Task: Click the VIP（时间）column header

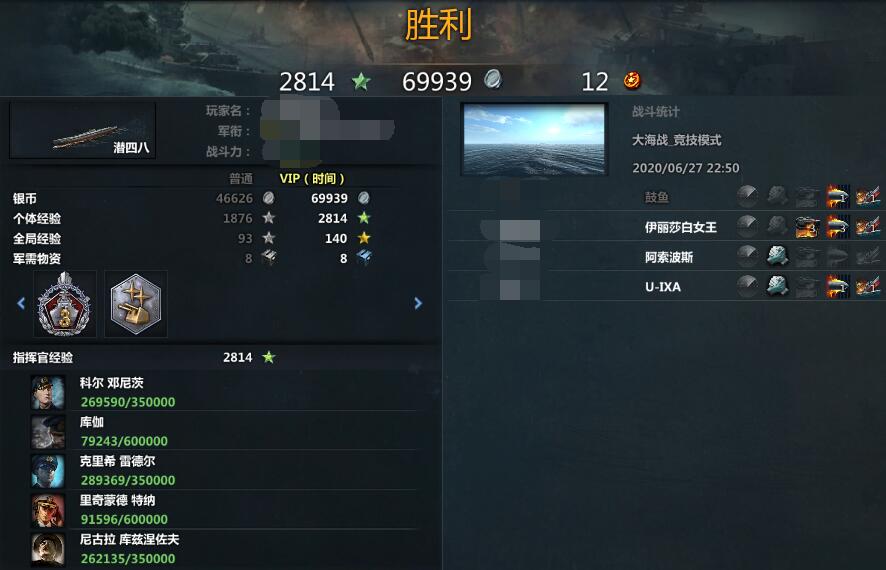Action: (312, 179)
